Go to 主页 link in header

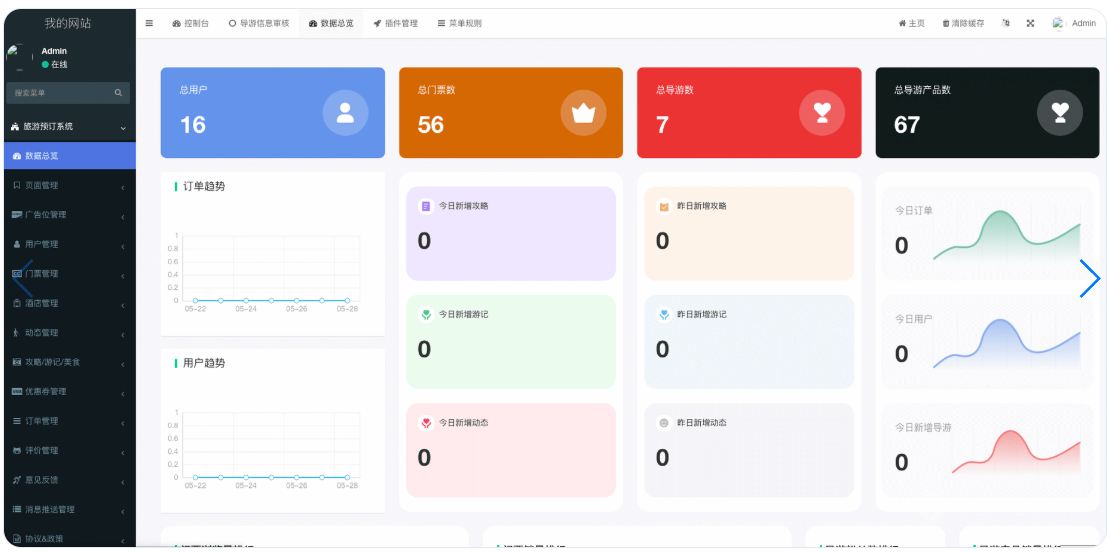pyautogui.click(x=911, y=23)
